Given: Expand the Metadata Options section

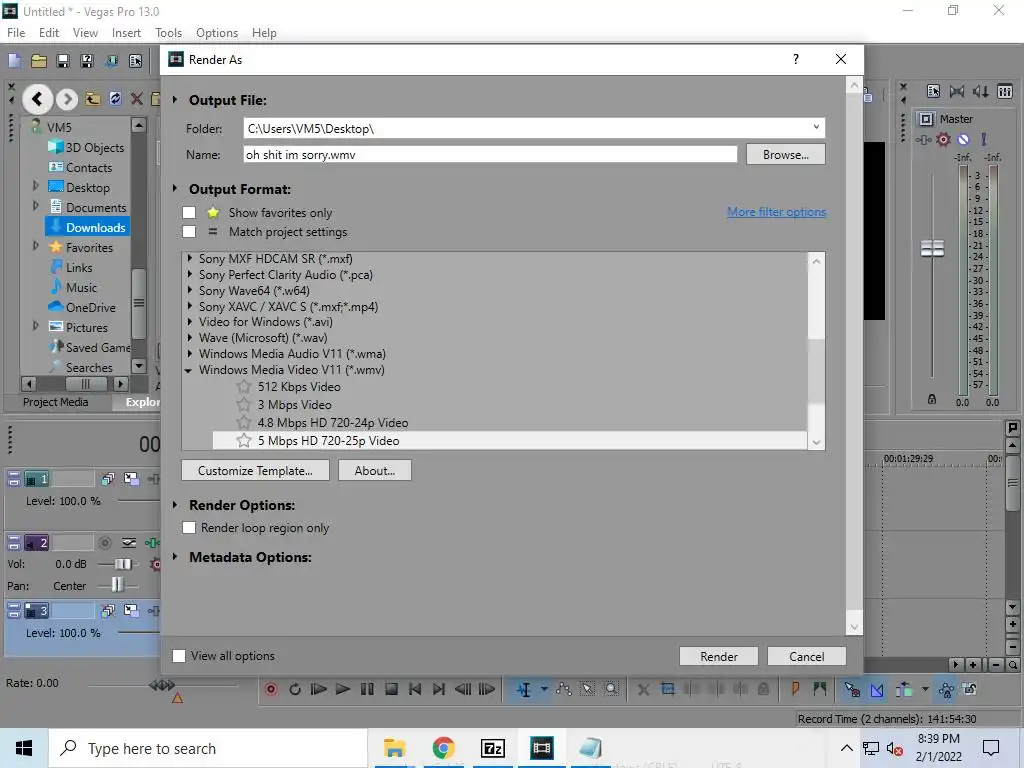Looking at the screenshot, I should (175, 557).
